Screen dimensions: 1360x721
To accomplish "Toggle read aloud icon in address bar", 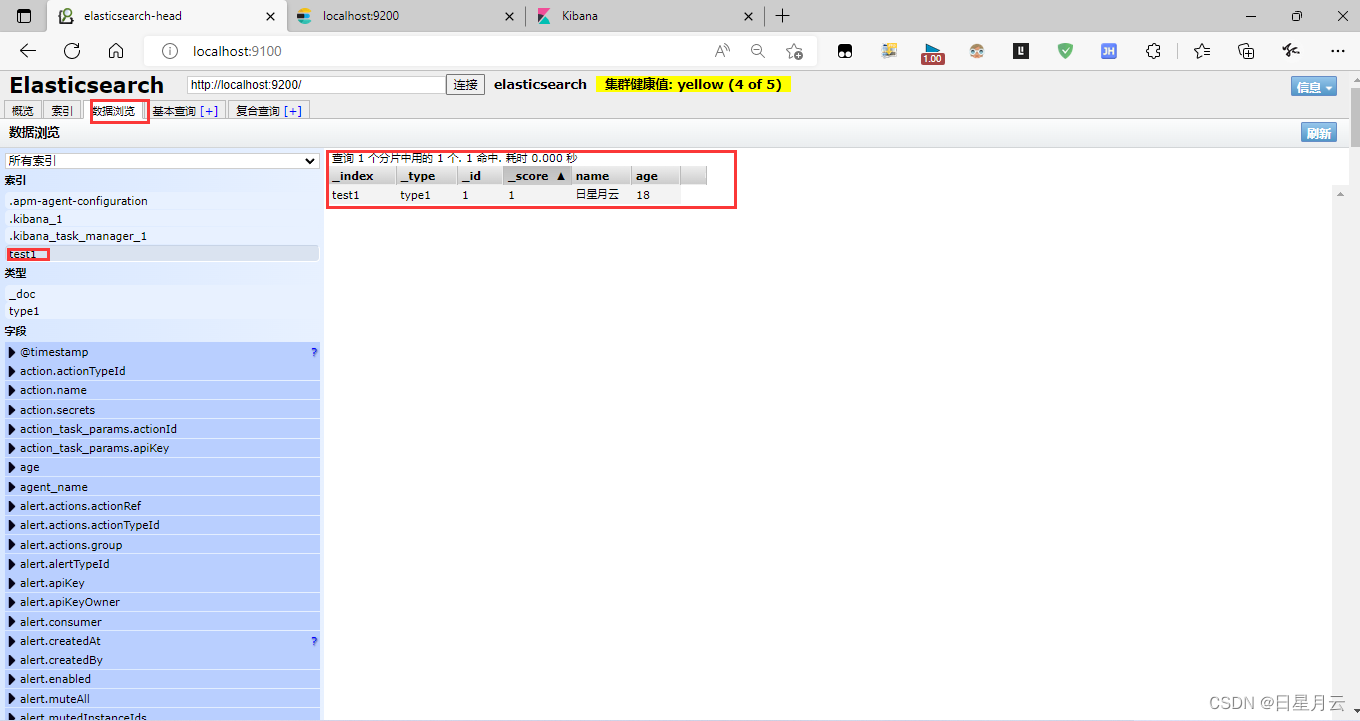I will (x=722, y=51).
